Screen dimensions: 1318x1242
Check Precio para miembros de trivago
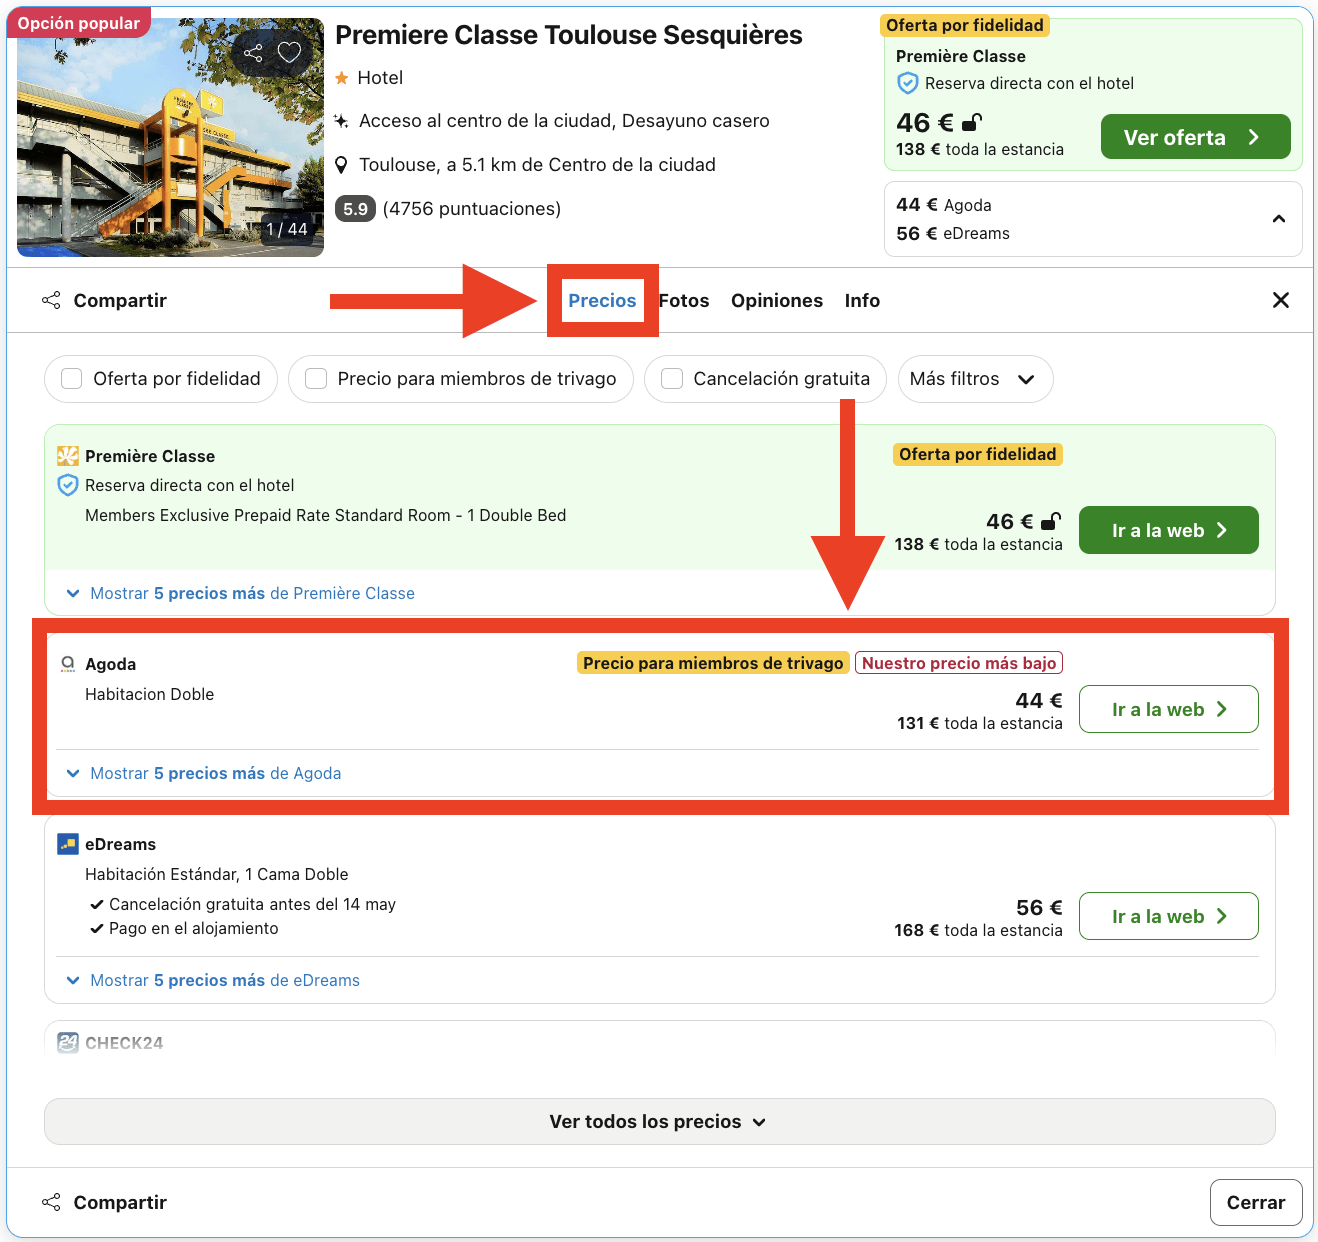pos(316,379)
